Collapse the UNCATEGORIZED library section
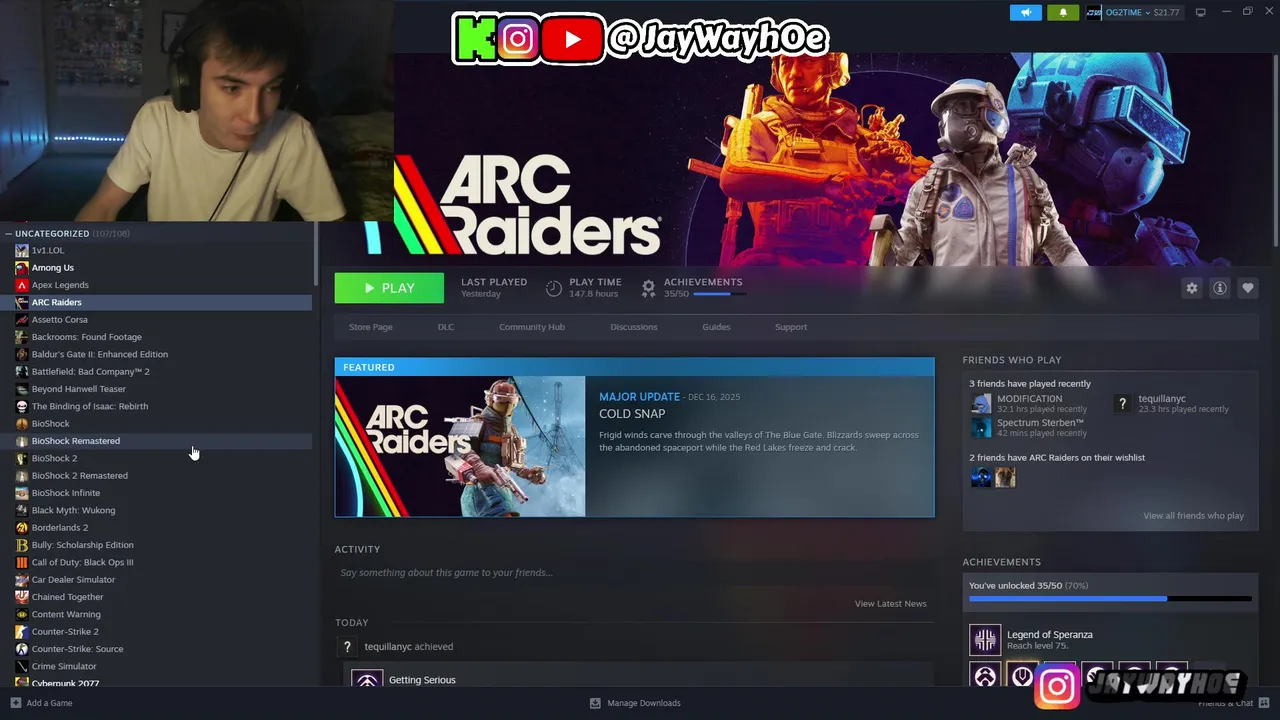This screenshot has width=1280, height=720. pos(8,234)
